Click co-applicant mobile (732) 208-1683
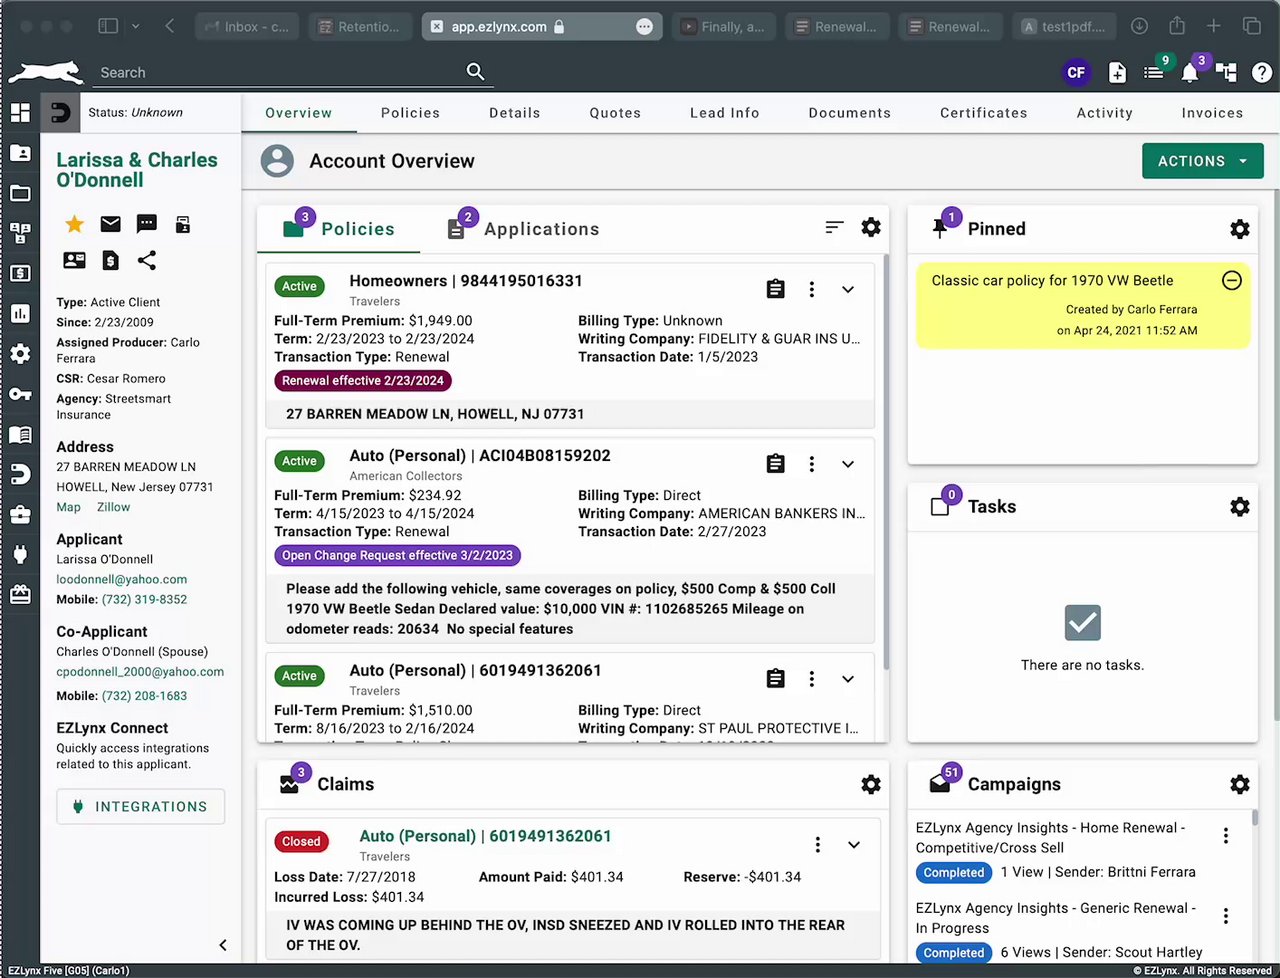The image size is (1280, 978). (144, 696)
